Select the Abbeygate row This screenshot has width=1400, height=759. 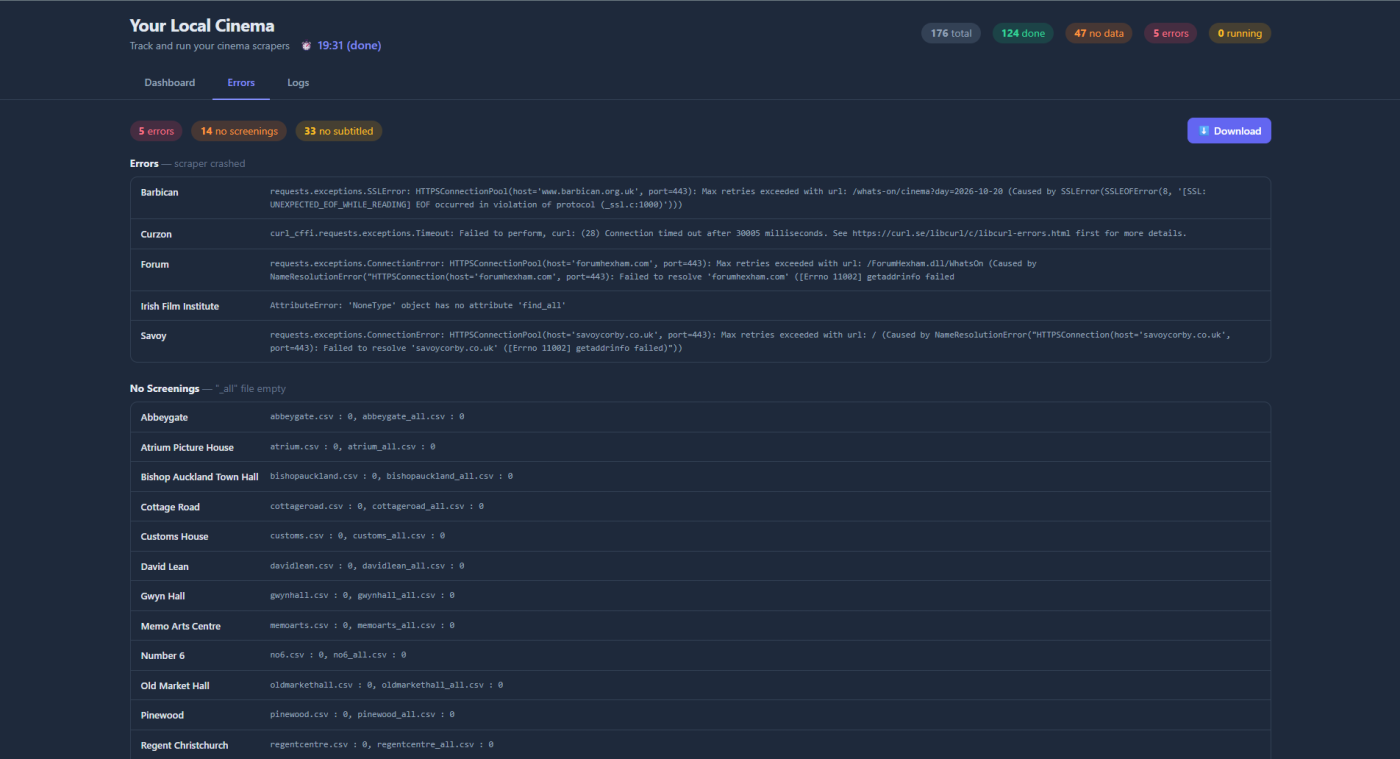click(700, 417)
